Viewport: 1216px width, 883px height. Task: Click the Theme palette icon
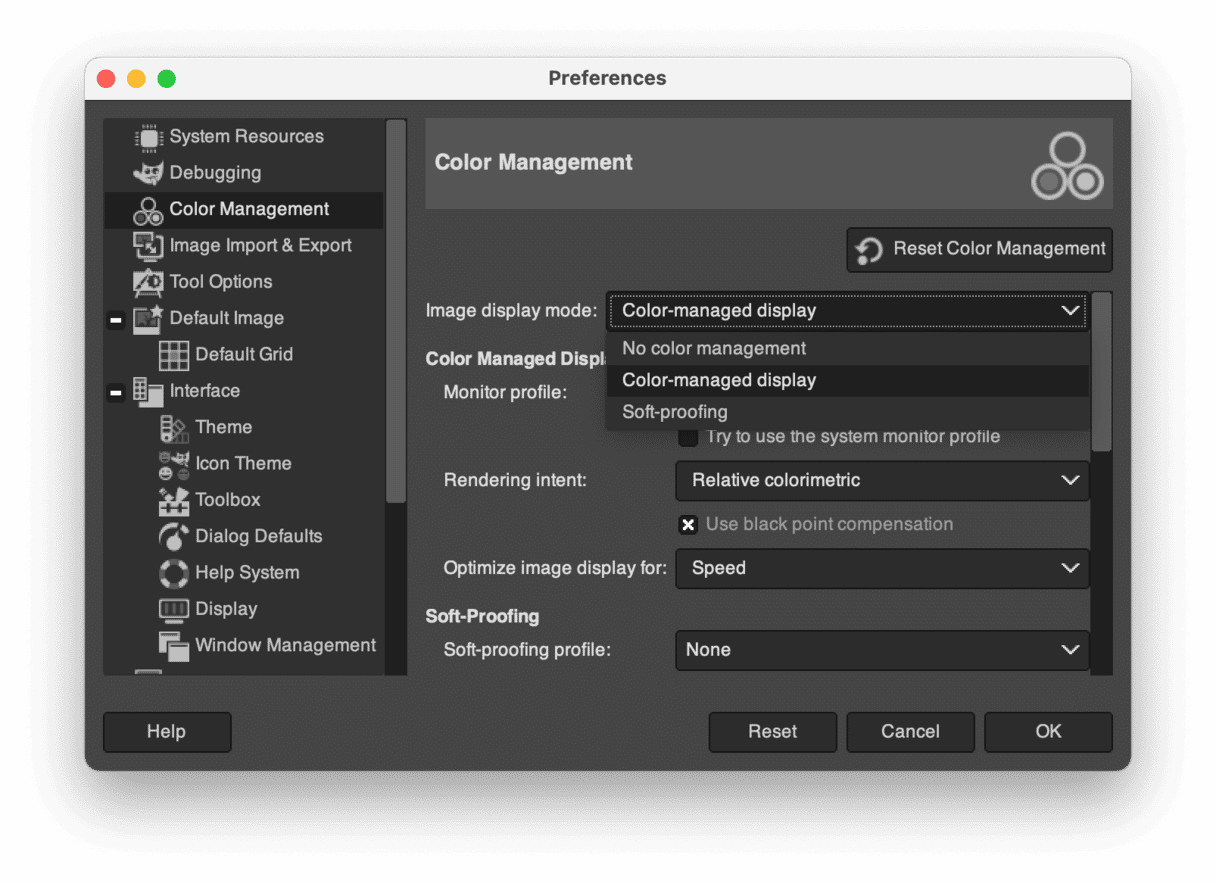[174, 428]
